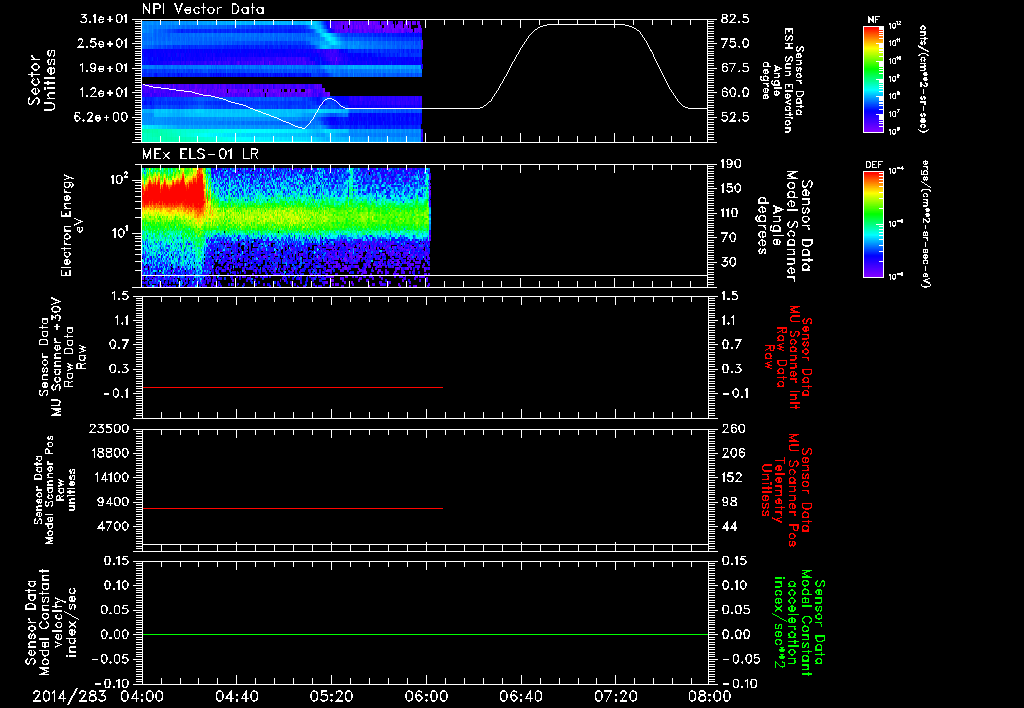Click the 1.2e+01 sector tick label

[x=103, y=93]
